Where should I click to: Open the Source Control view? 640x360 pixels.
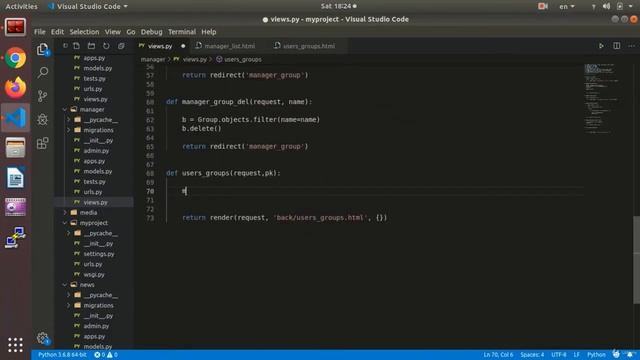tap(42, 96)
